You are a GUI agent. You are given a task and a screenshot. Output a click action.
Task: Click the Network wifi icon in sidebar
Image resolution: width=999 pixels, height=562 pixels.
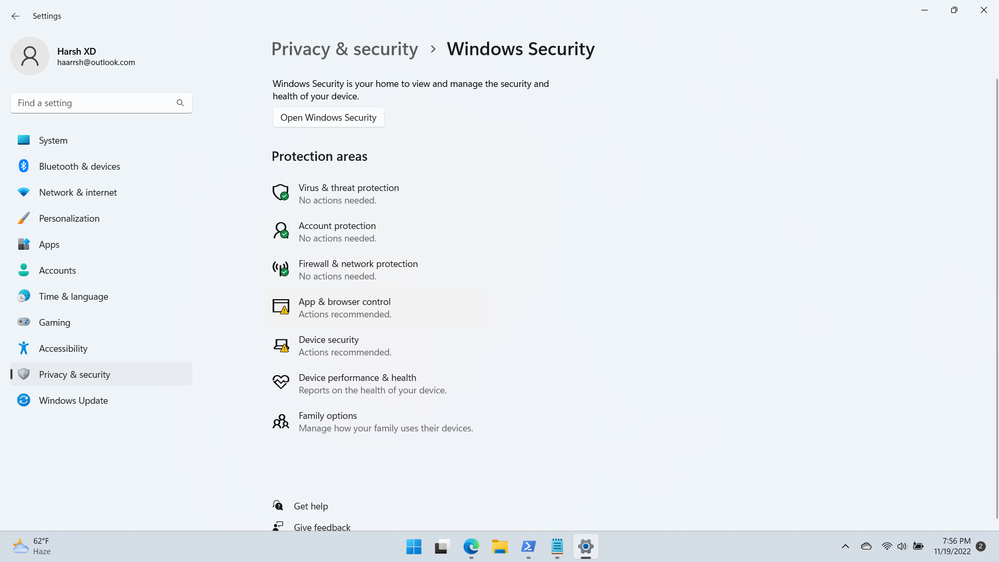pyautogui.click(x=24, y=192)
